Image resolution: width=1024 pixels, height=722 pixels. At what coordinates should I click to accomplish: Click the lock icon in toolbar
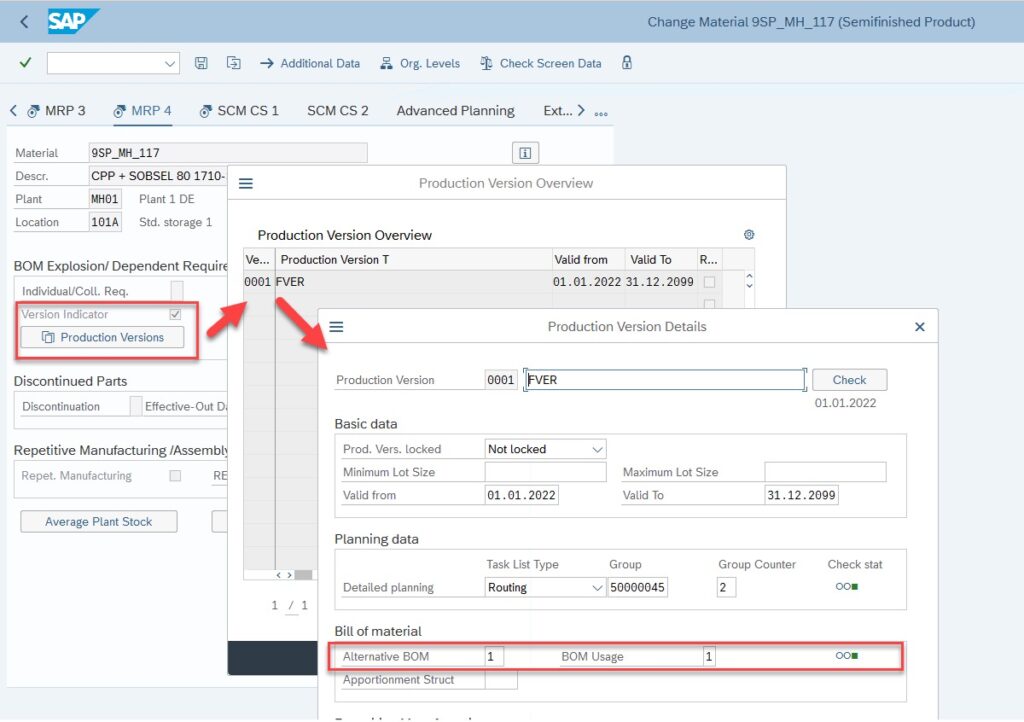tap(627, 63)
